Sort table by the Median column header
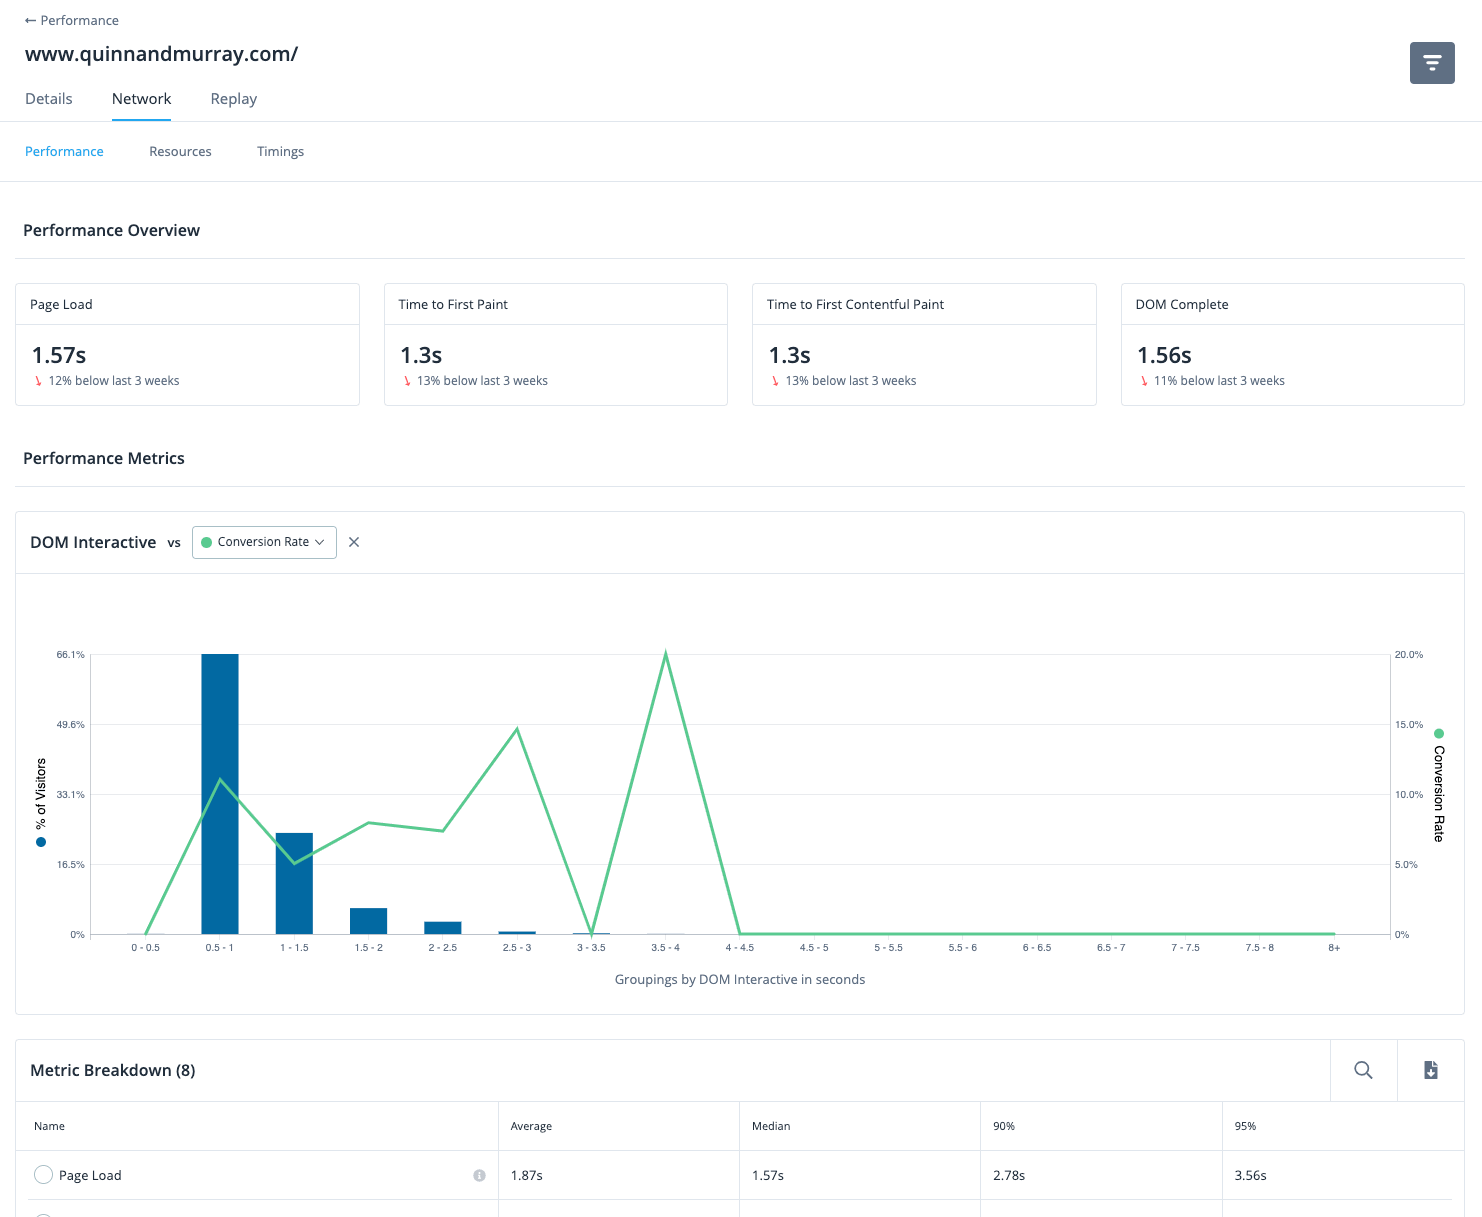Viewport: 1482px width, 1217px height. click(771, 1126)
